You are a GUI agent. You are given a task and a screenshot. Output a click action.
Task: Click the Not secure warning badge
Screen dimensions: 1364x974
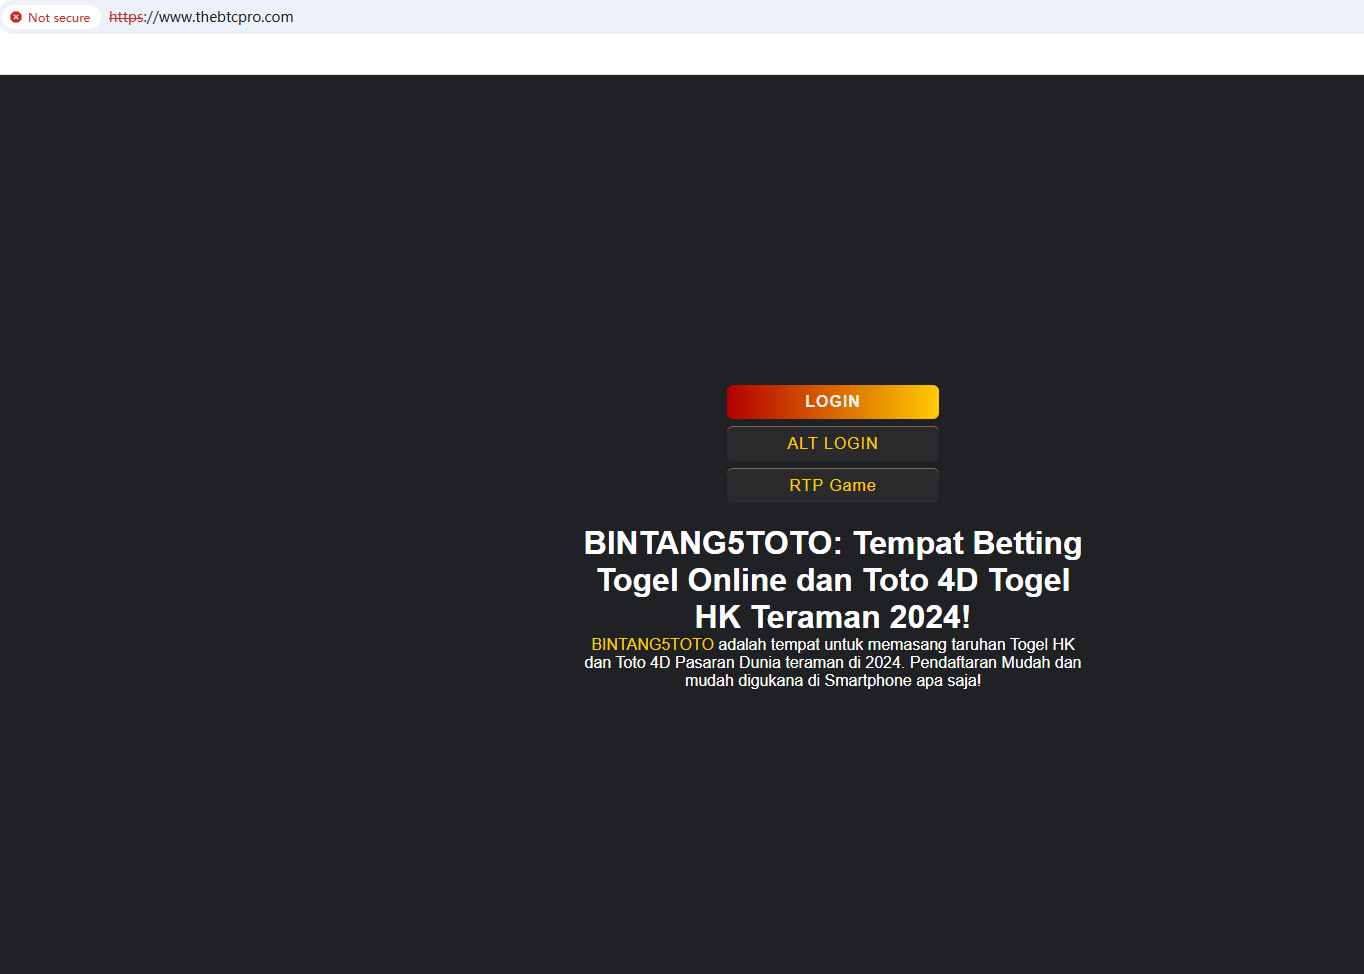point(51,17)
